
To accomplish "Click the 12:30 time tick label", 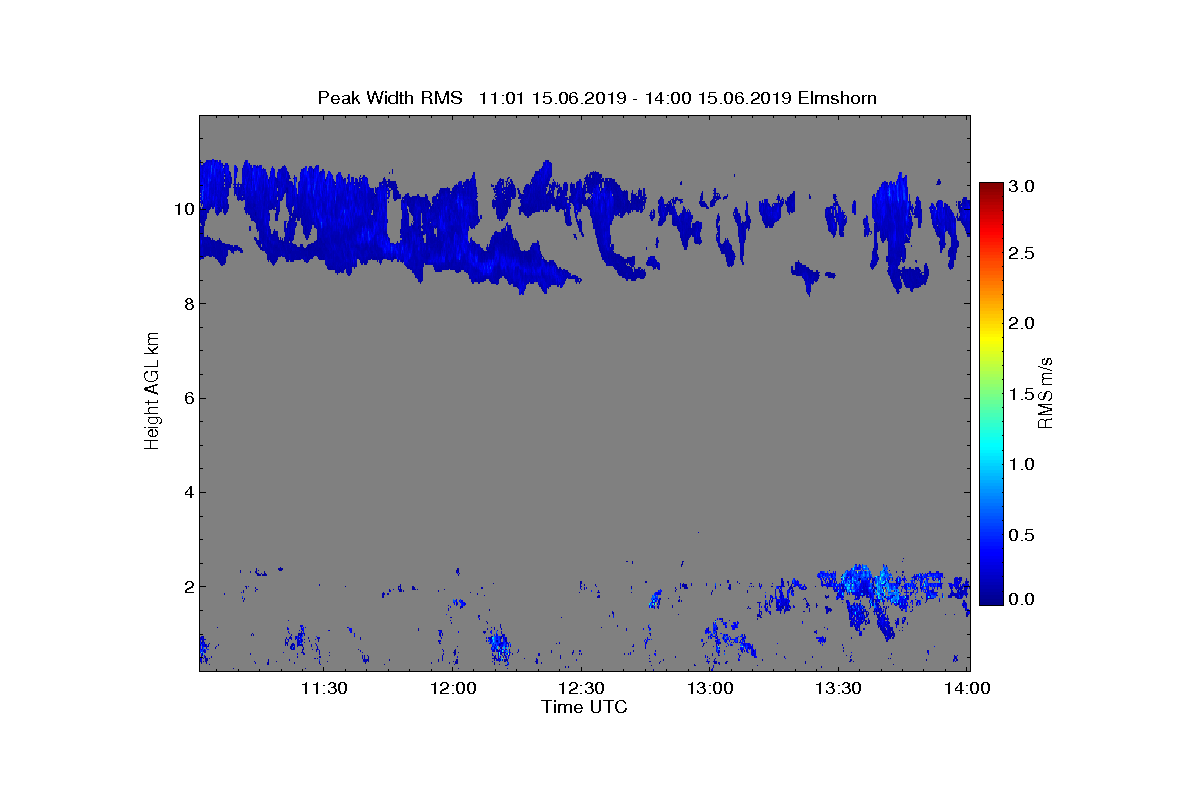I will pyautogui.click(x=581, y=688).
